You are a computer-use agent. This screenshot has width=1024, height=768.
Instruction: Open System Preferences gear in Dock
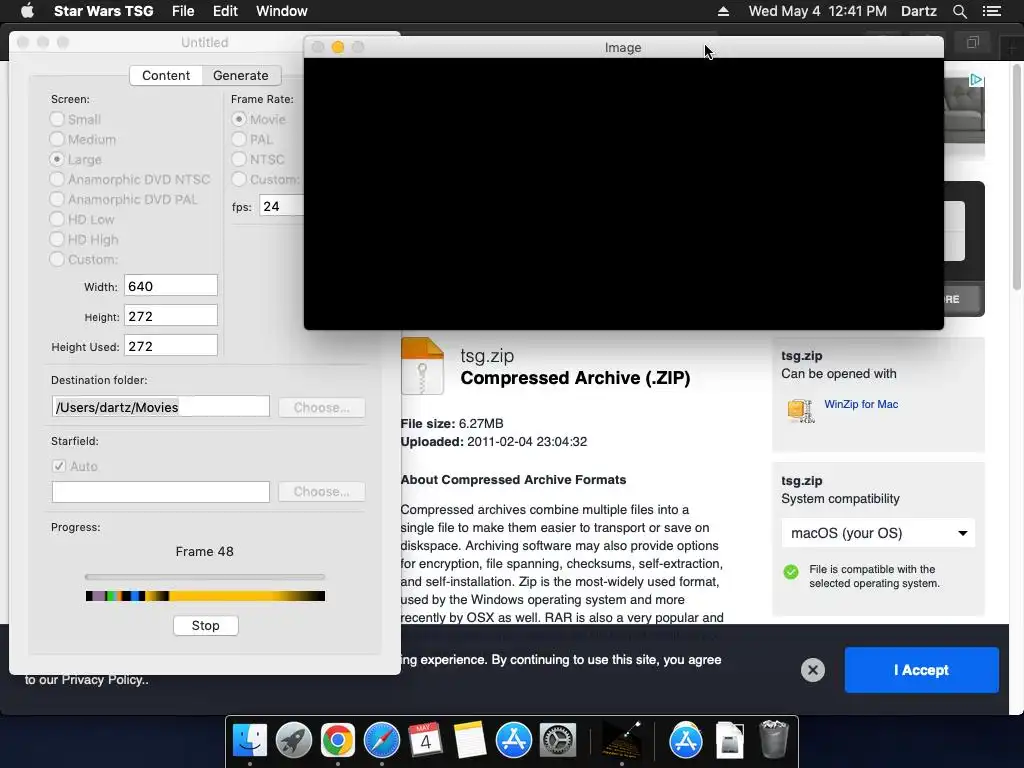[557, 741]
